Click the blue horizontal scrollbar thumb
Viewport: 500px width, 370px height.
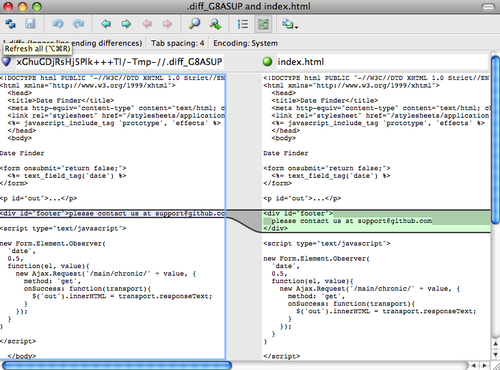tap(117, 366)
